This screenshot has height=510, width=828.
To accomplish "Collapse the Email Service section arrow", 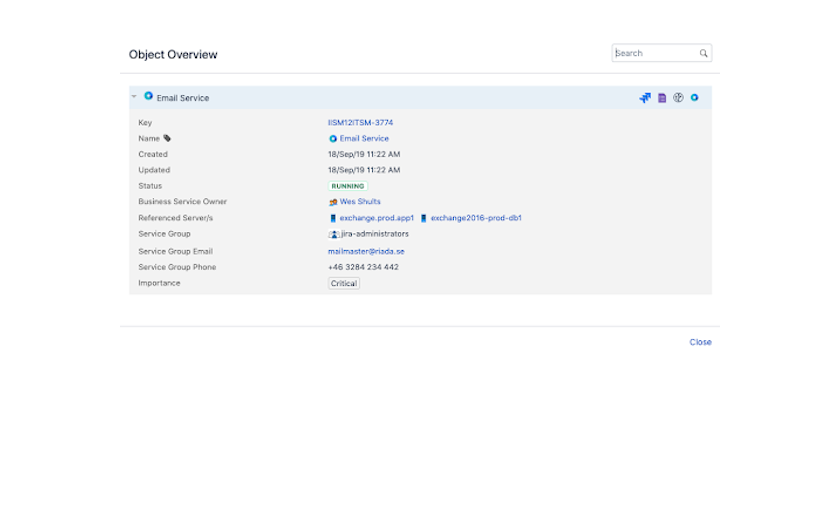I will [x=134, y=97].
